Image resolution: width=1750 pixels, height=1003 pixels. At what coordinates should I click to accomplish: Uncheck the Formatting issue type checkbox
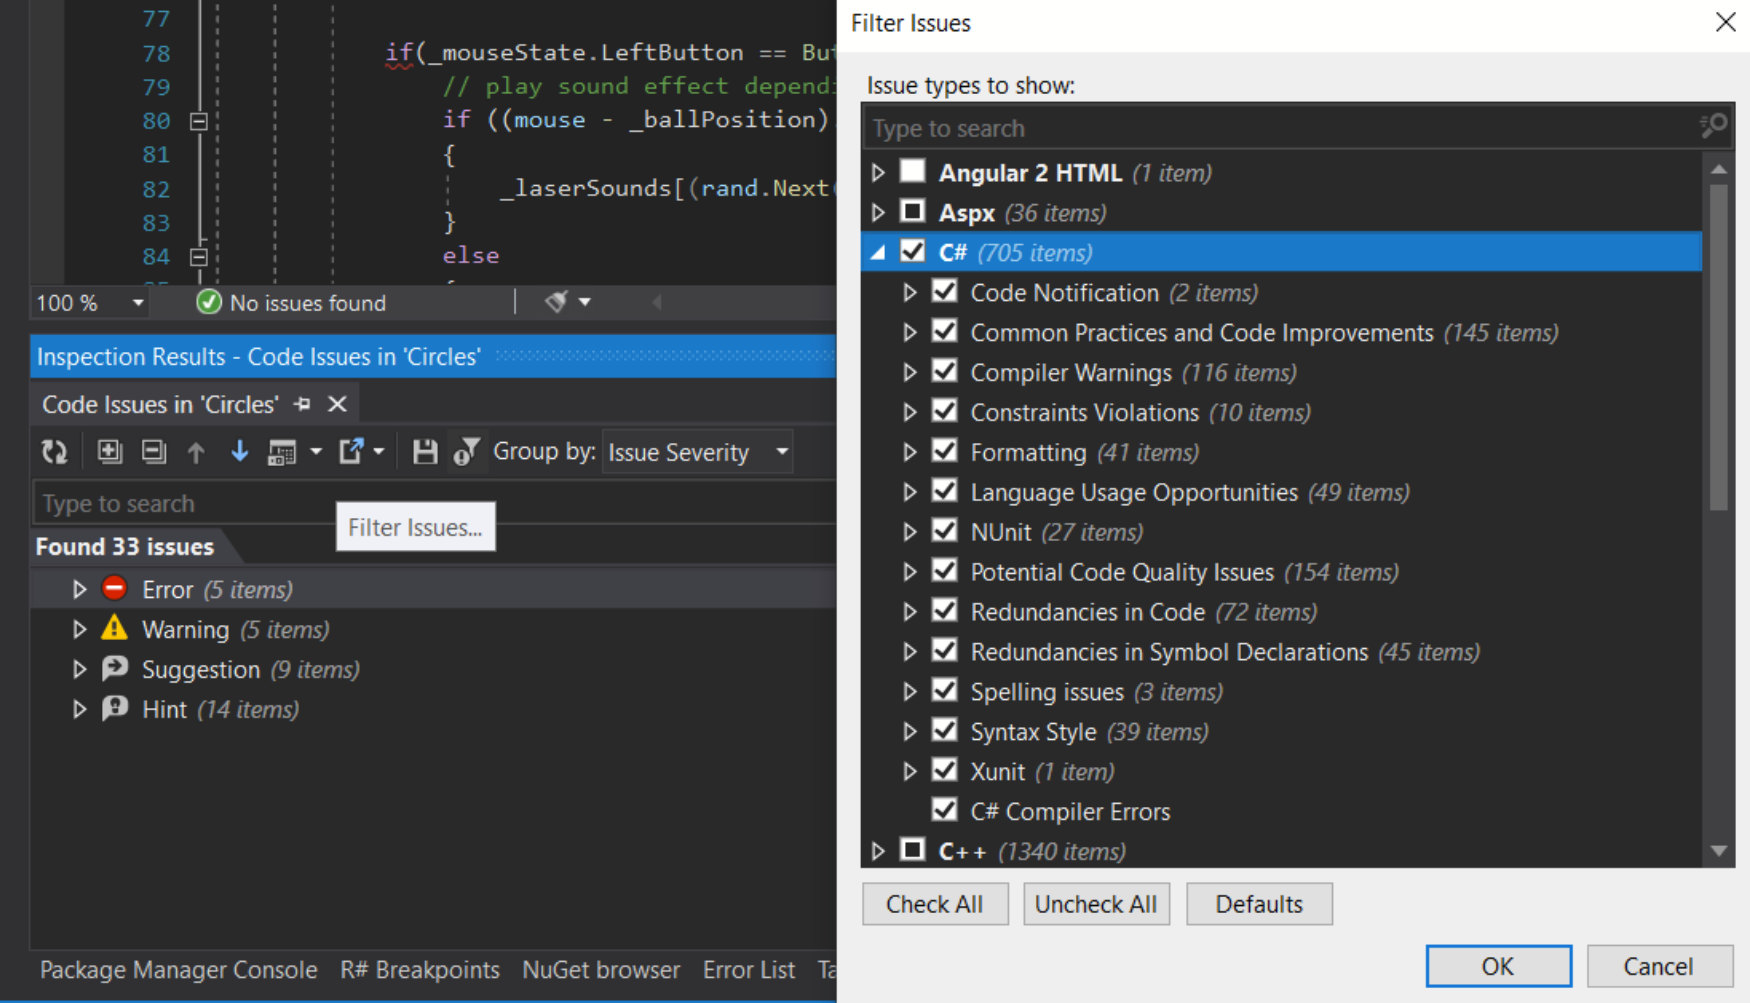(944, 452)
